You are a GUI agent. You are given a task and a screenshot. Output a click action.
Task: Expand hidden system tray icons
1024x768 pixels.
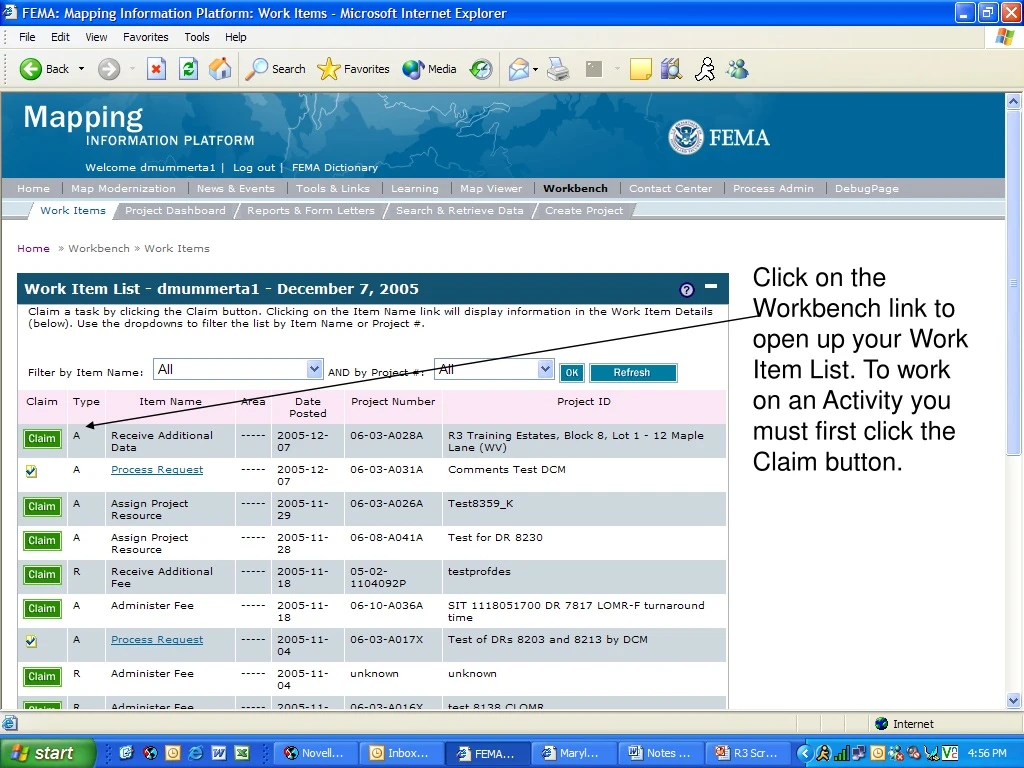[805, 753]
